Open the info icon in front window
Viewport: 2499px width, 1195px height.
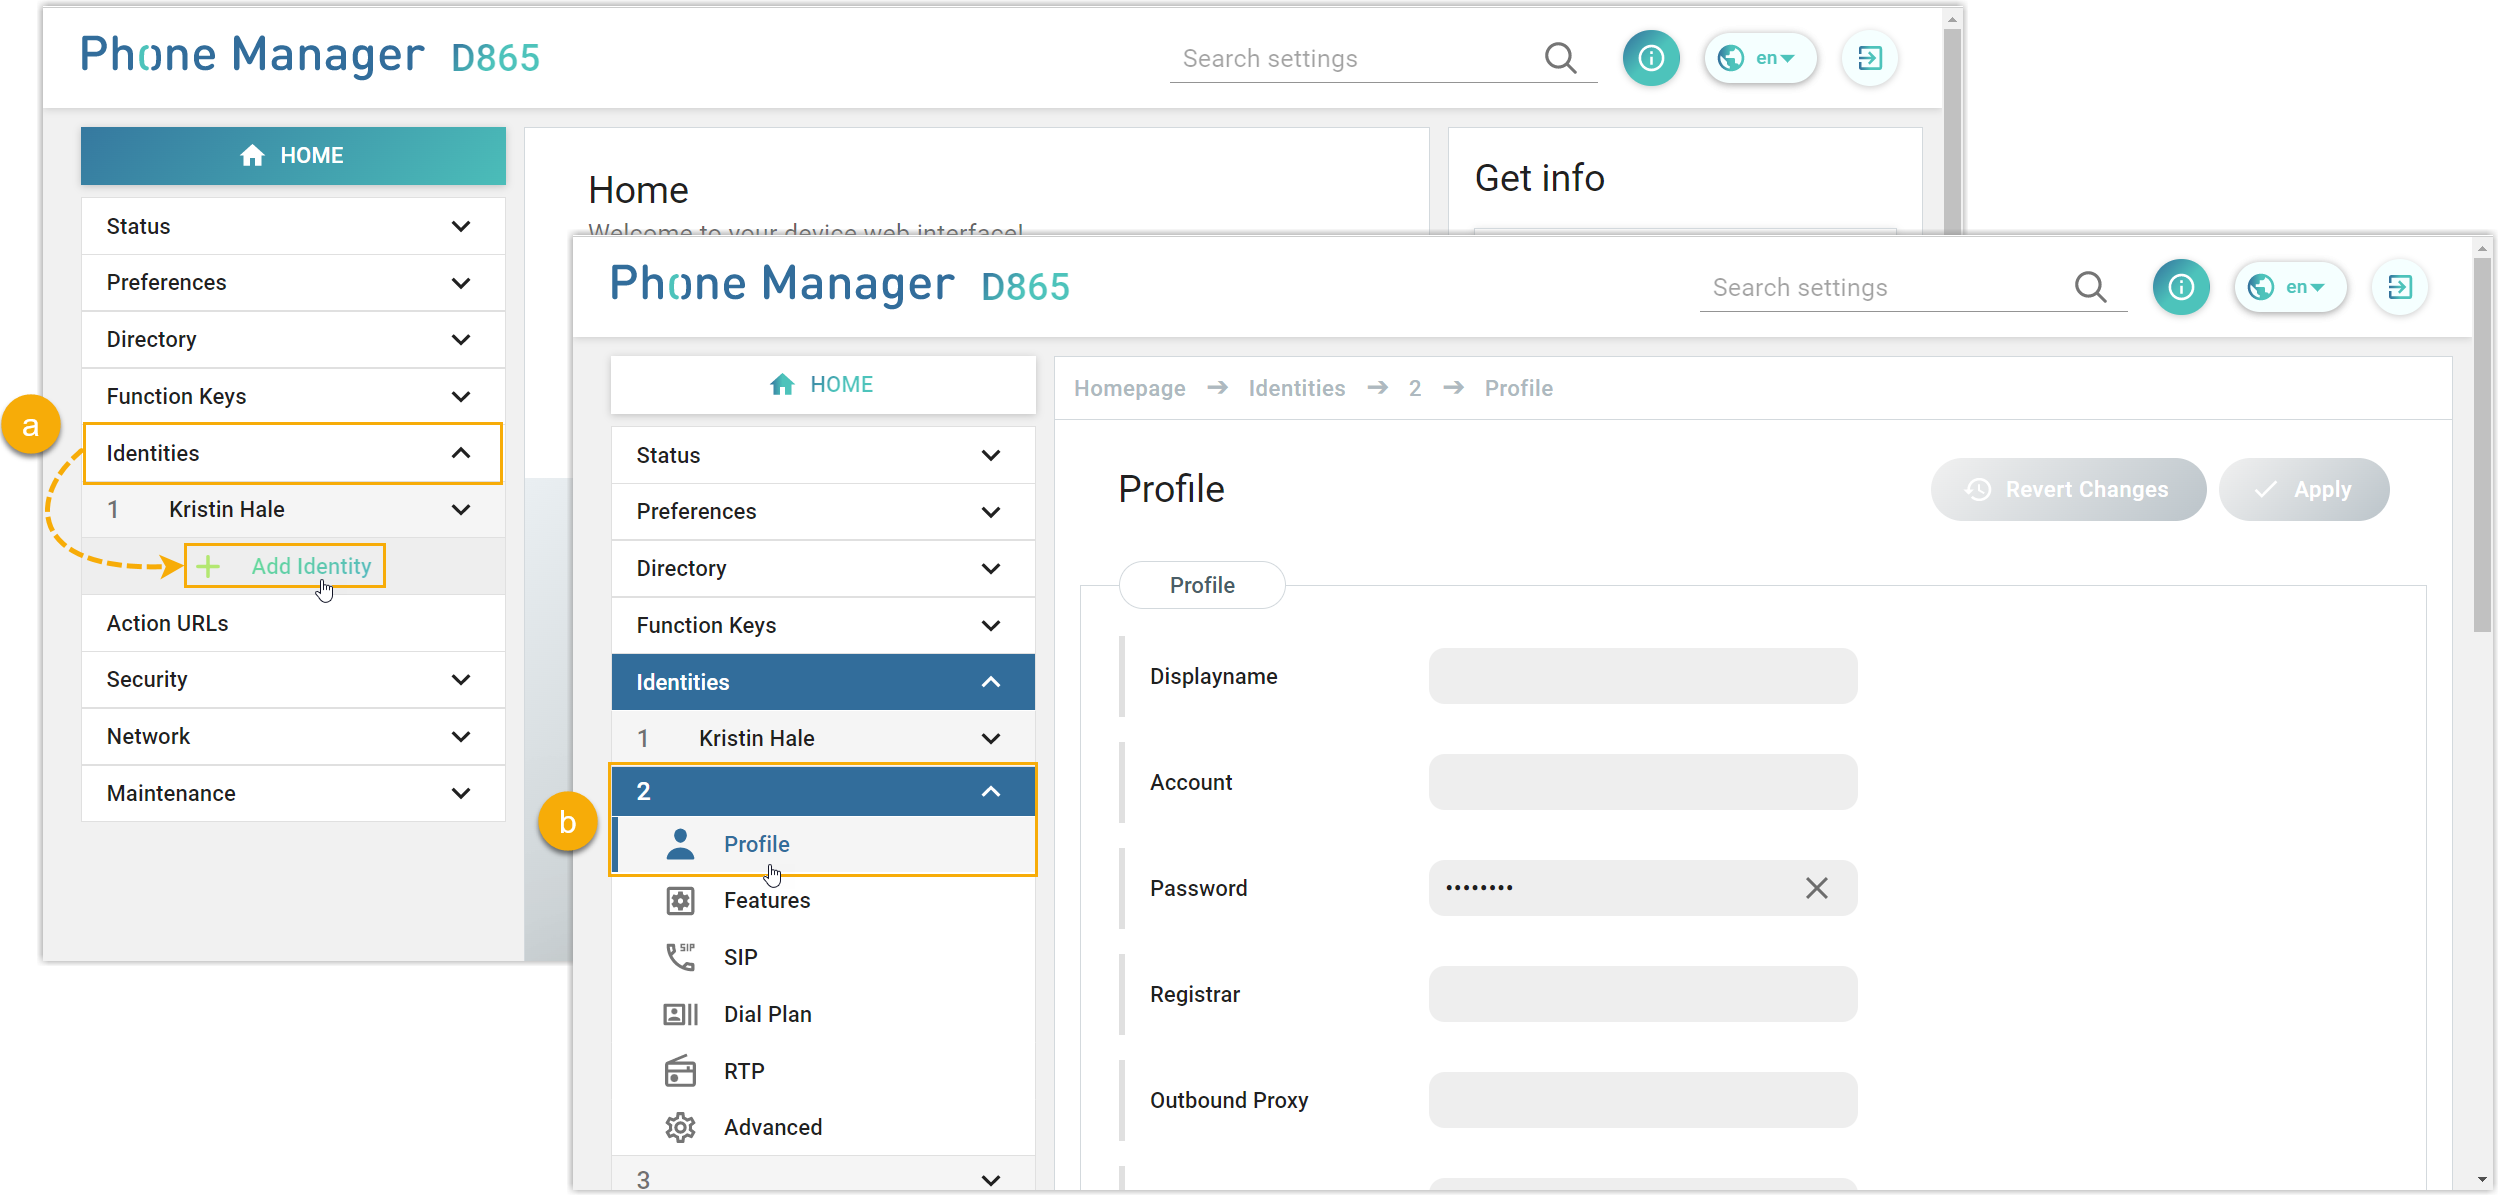tap(2181, 287)
